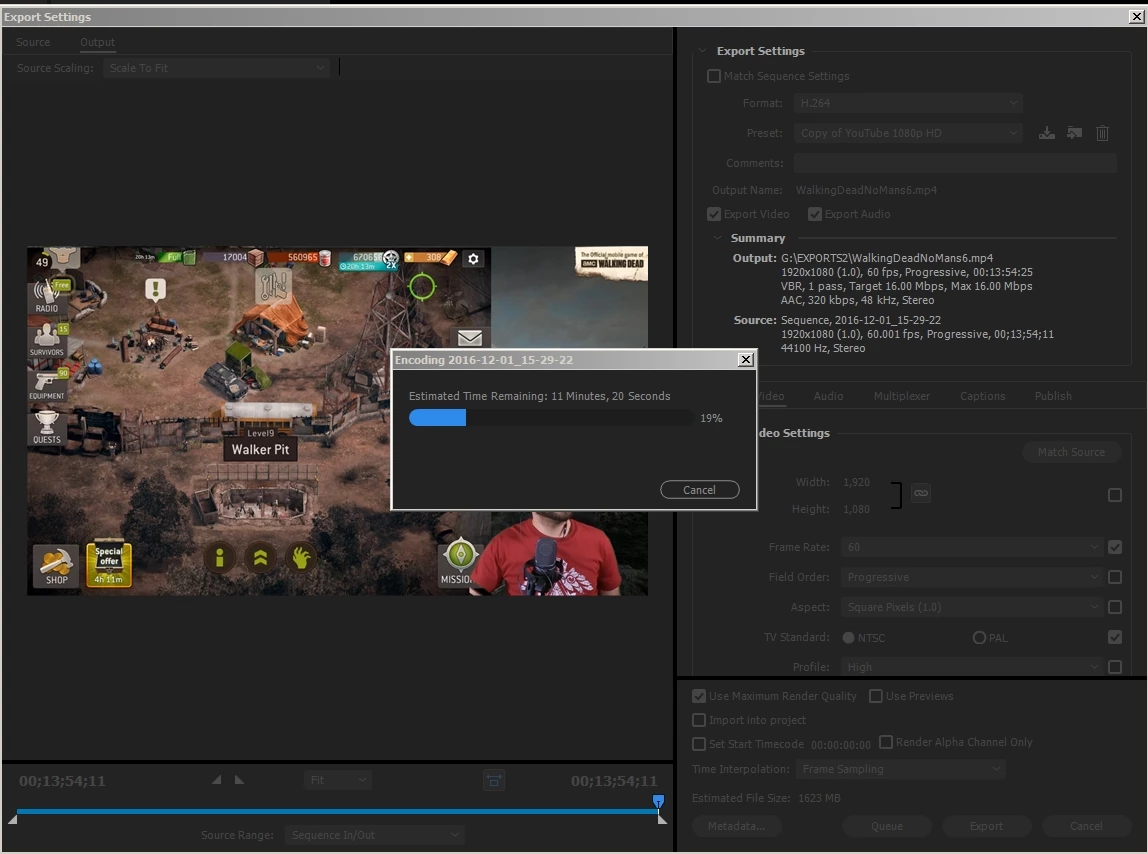Click the encoding progress bar
Screen dimensions: 1148x854
click(x=551, y=417)
